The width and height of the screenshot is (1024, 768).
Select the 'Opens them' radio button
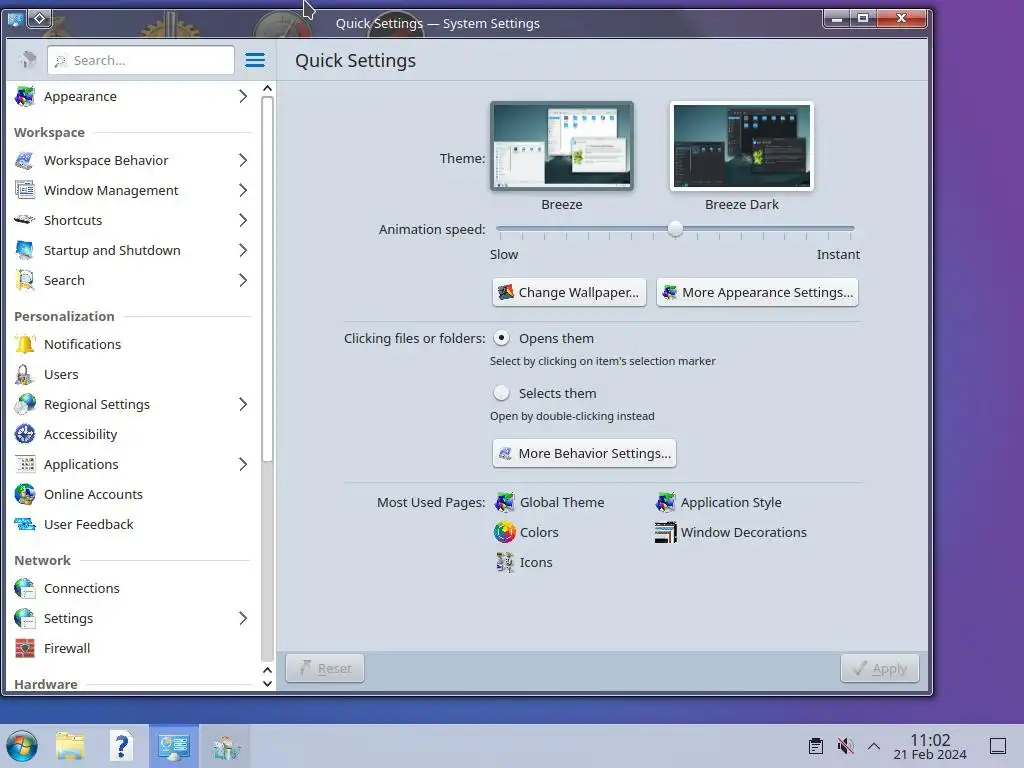501,338
